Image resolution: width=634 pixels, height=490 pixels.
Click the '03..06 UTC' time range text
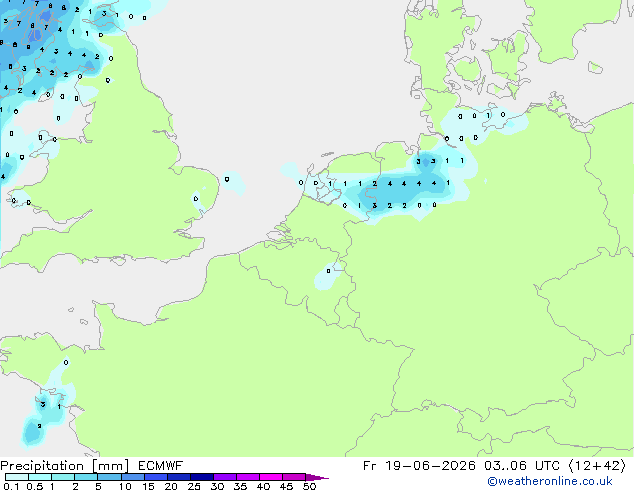(x=522, y=466)
